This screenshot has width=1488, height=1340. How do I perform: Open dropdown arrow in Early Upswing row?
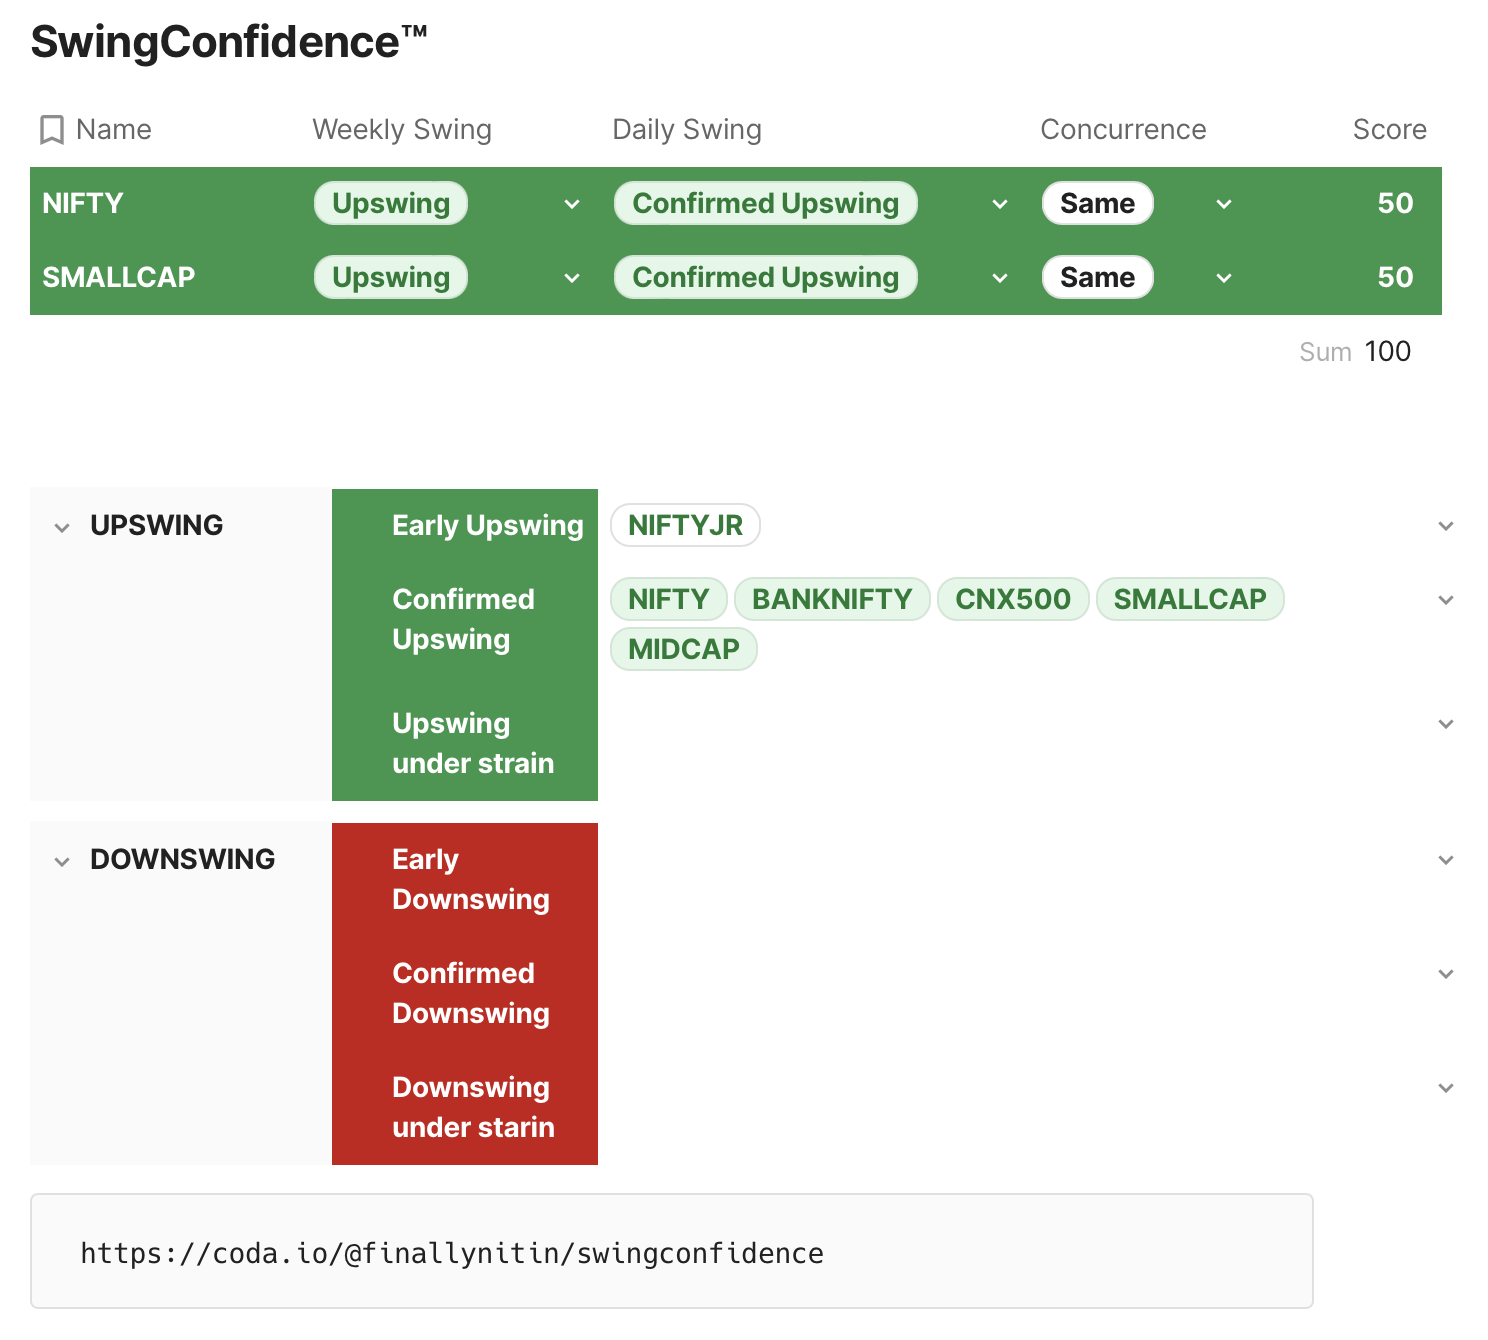tap(1446, 526)
